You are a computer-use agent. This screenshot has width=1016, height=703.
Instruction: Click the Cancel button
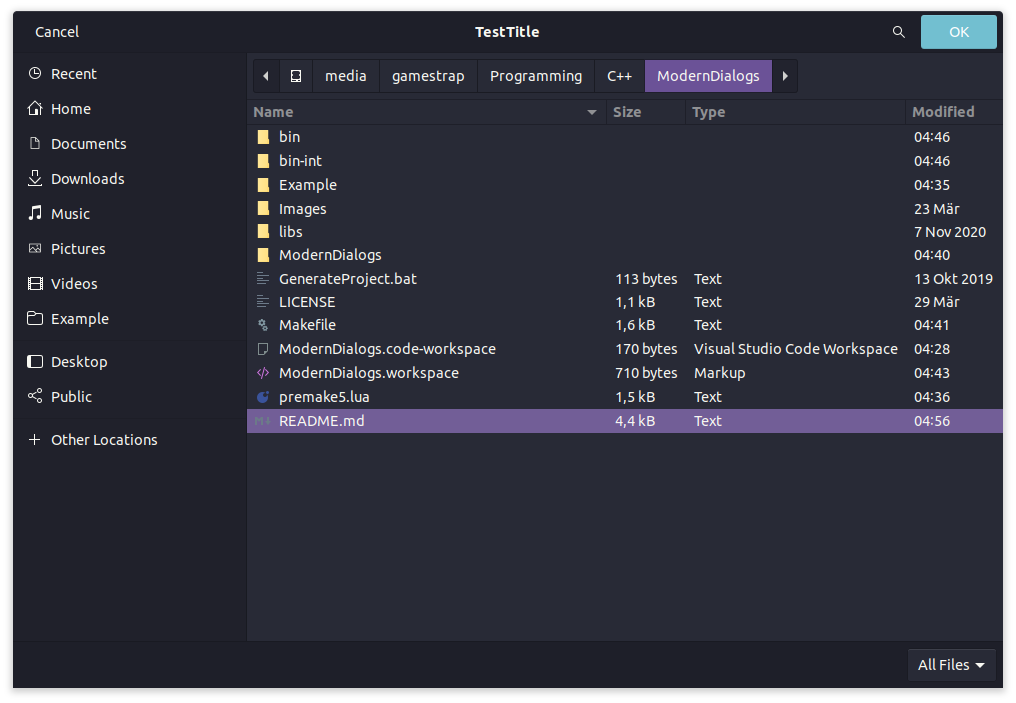57,32
